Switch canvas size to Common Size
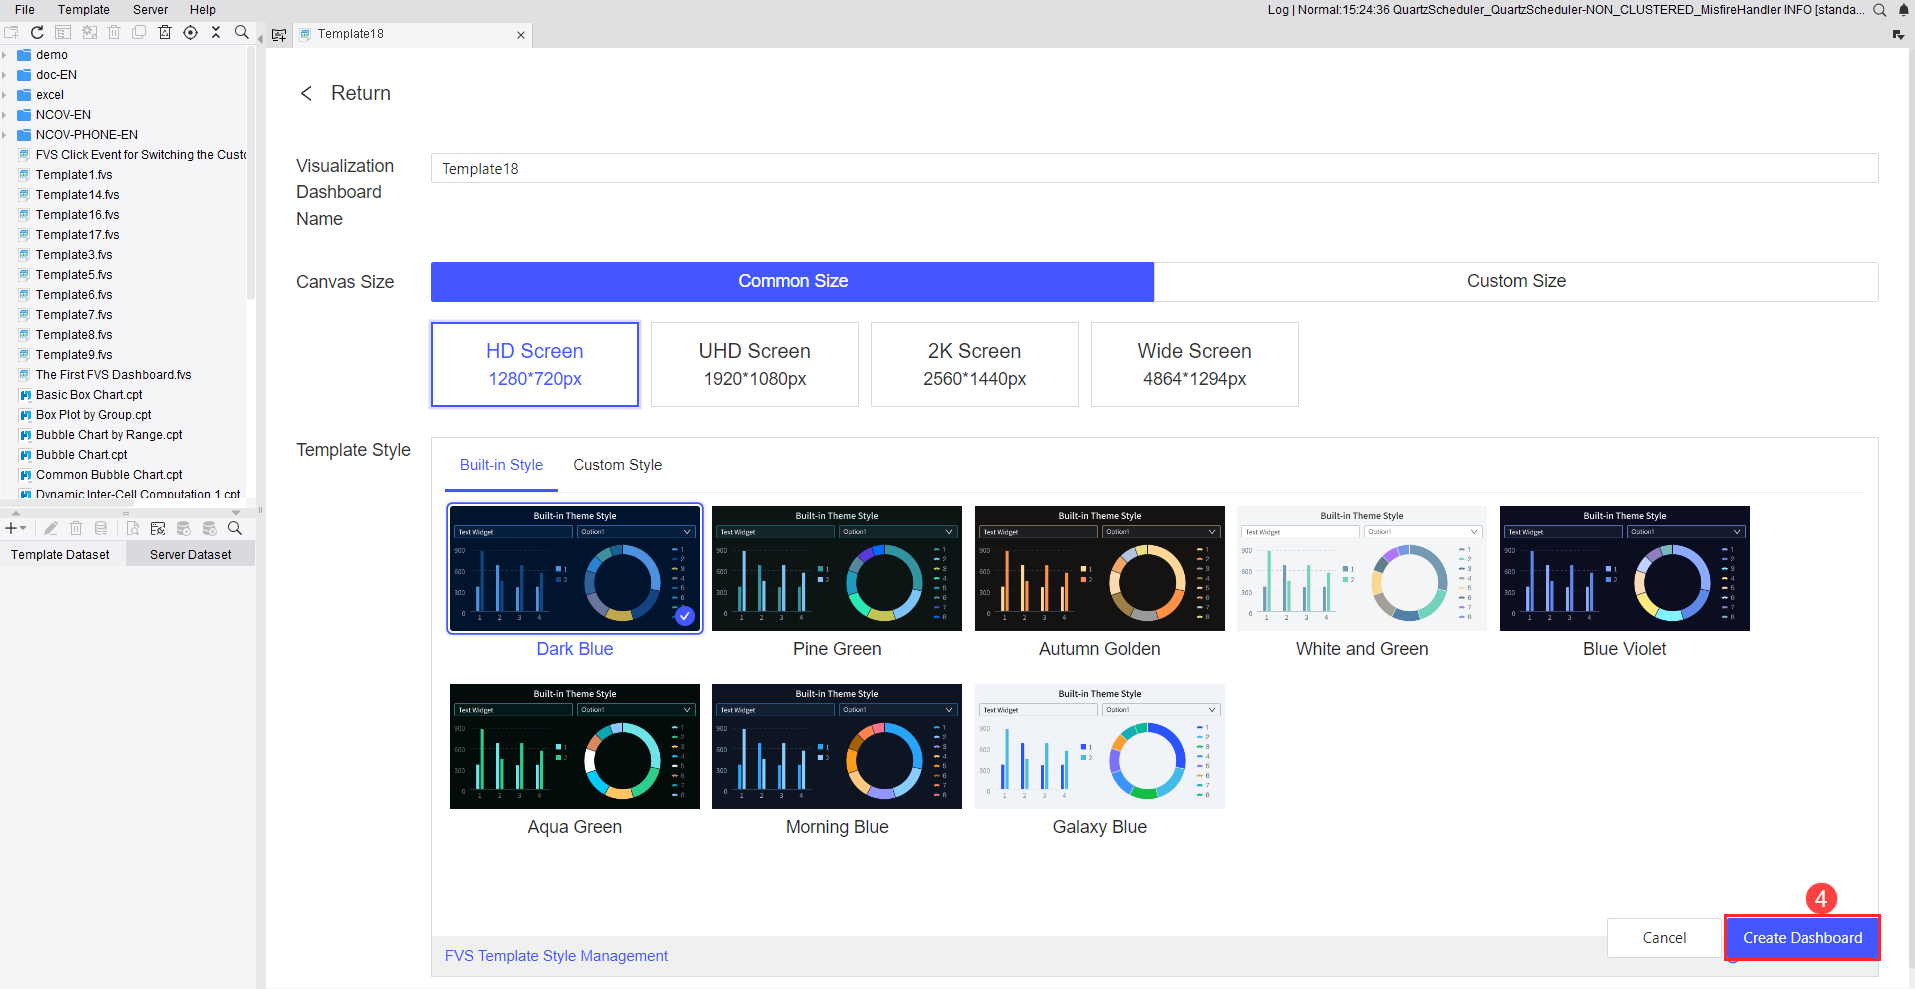This screenshot has width=1915, height=989. 792,282
